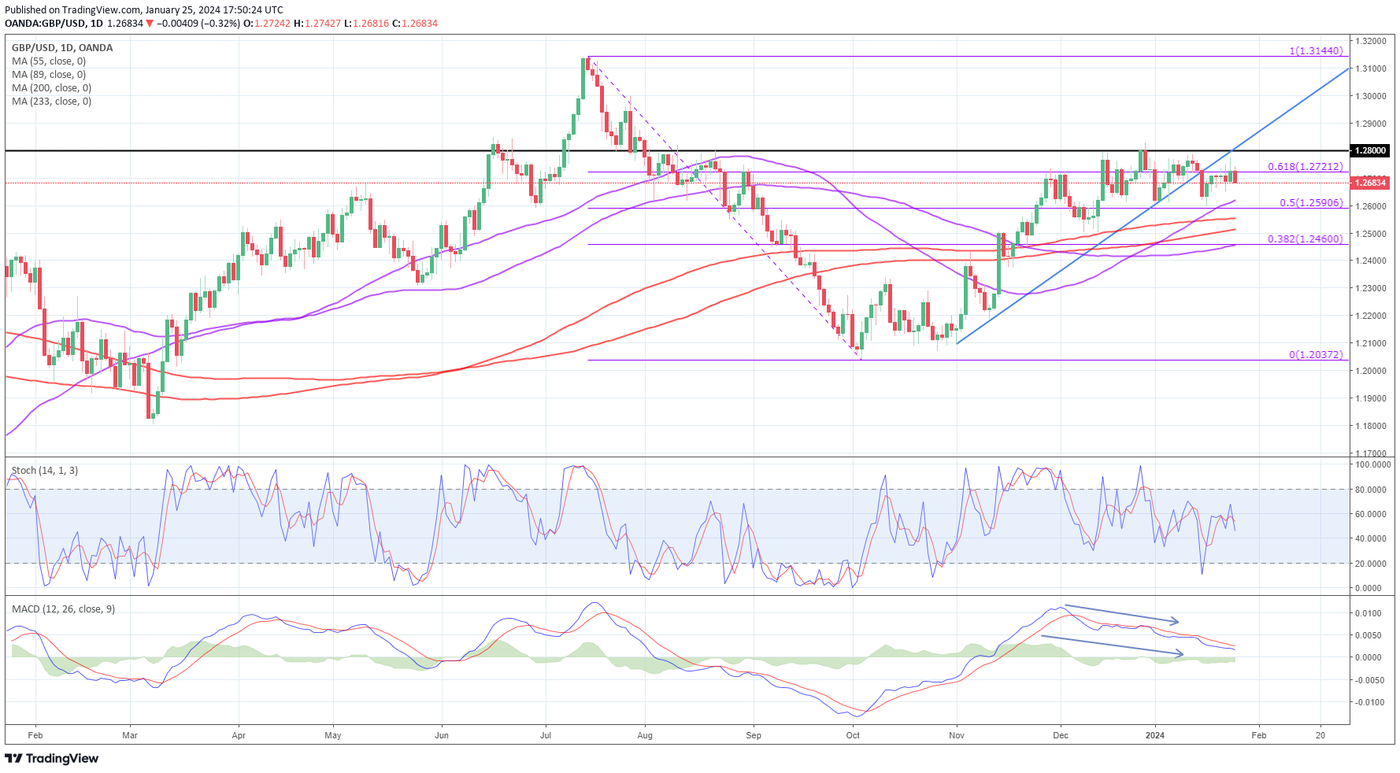
Task: Click the black 1.28000 price axis label
Action: click(1369, 151)
